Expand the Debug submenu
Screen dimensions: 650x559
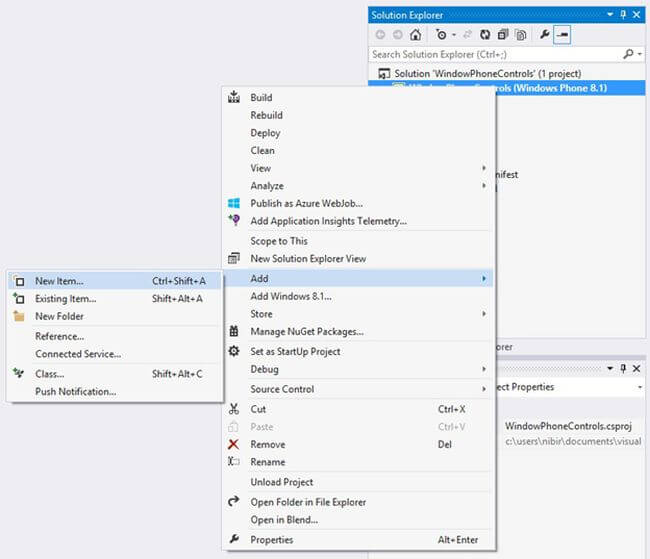click(359, 369)
